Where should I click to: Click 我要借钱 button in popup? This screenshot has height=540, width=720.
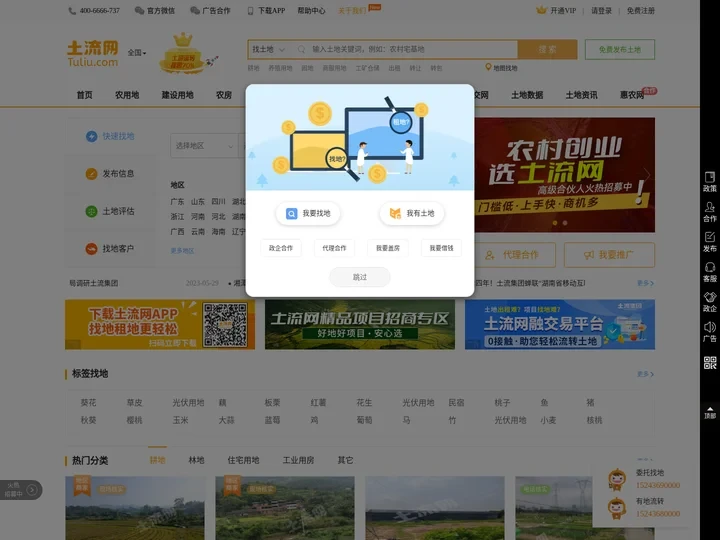click(441, 248)
